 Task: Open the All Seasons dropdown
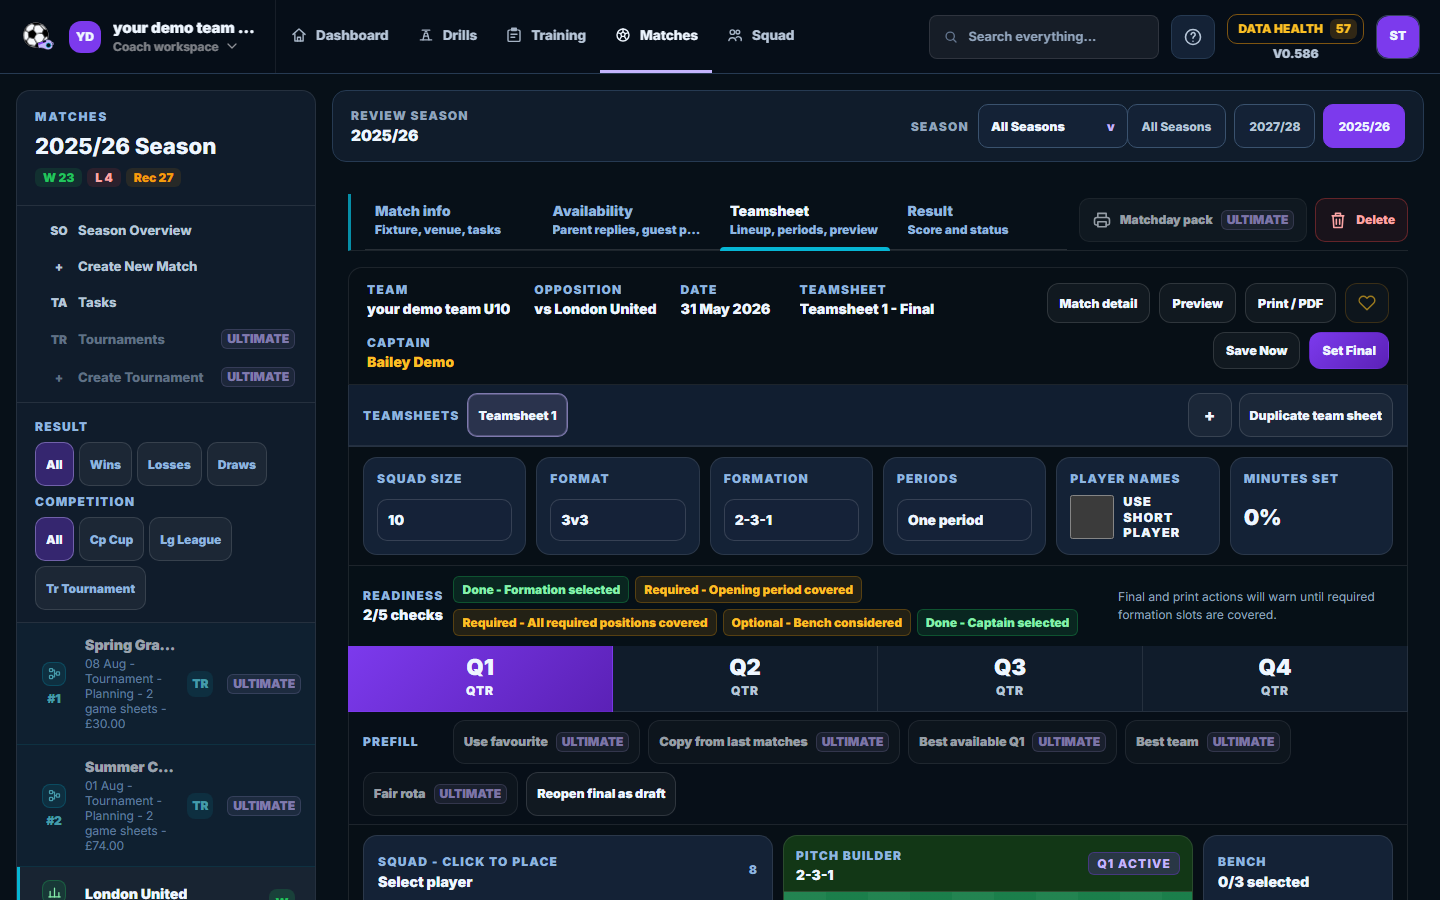tap(1052, 126)
